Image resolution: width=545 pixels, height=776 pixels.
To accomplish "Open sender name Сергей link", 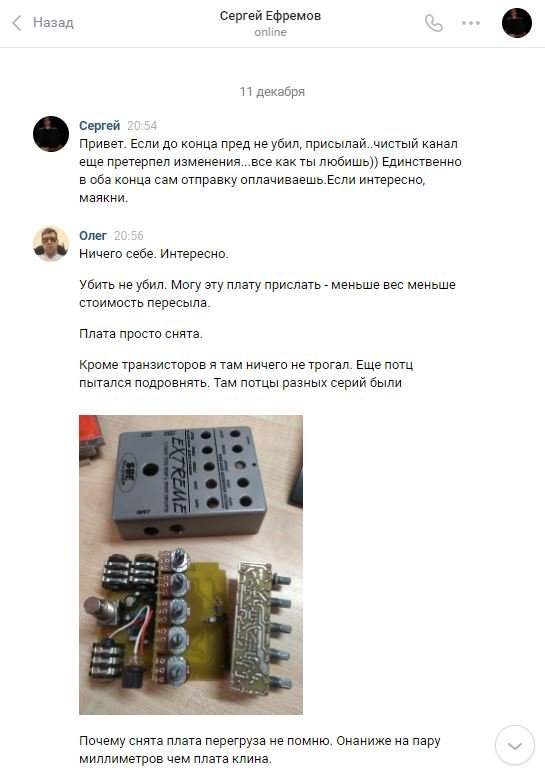I will coord(99,126).
